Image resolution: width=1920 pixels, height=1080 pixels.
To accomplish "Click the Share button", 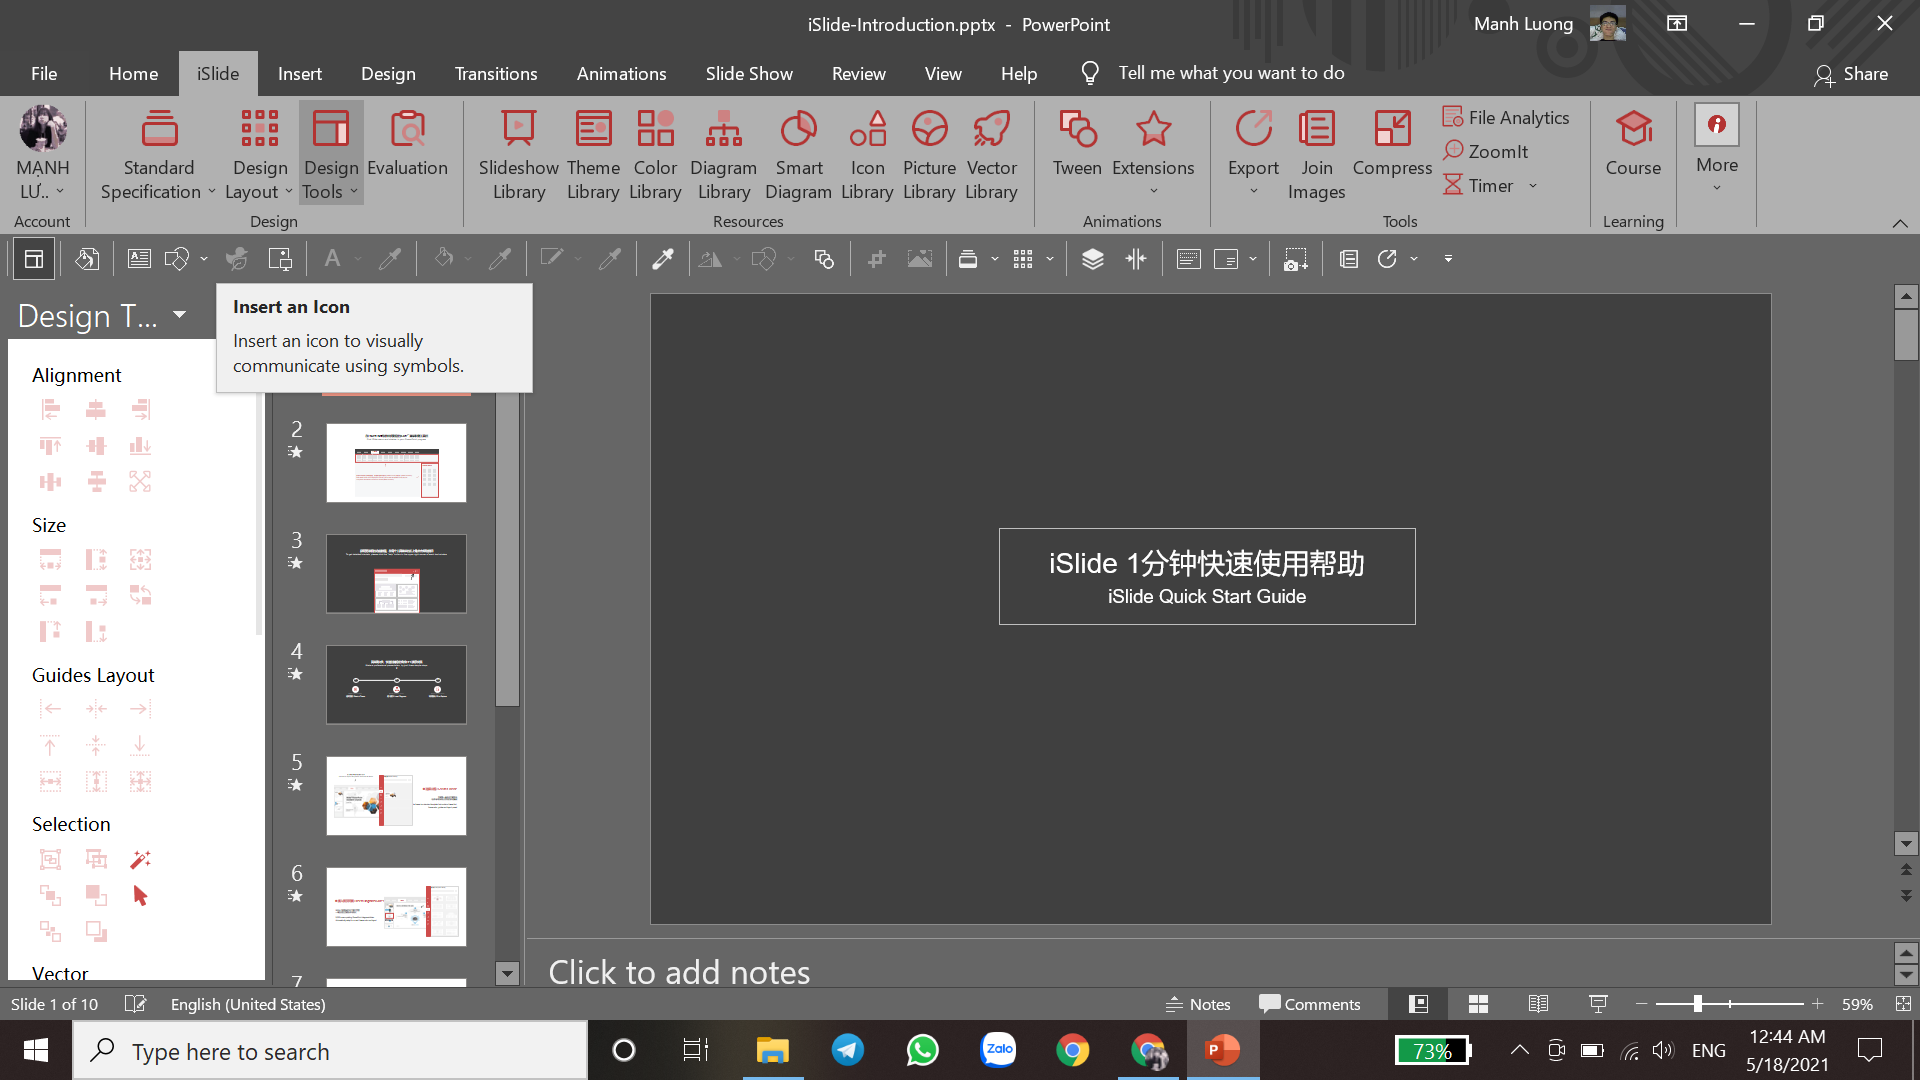I will (x=1851, y=73).
